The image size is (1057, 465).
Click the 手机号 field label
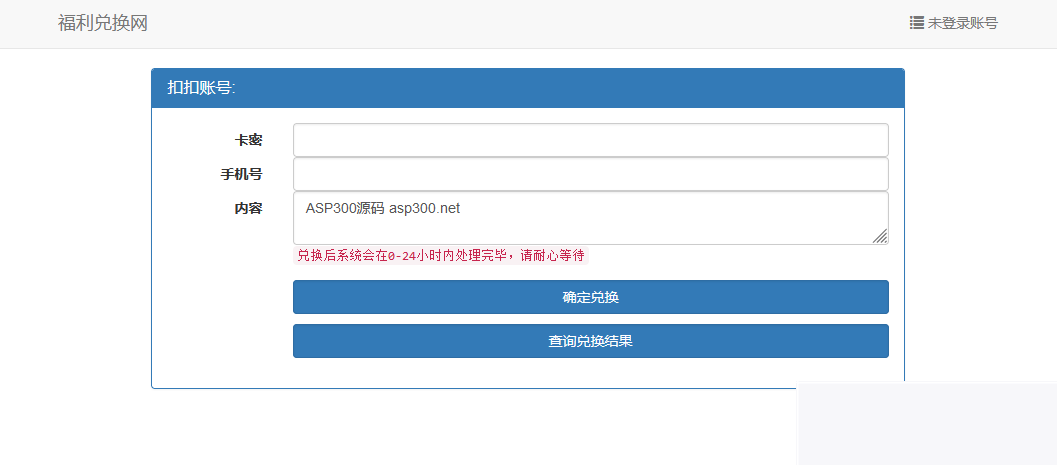[241, 174]
